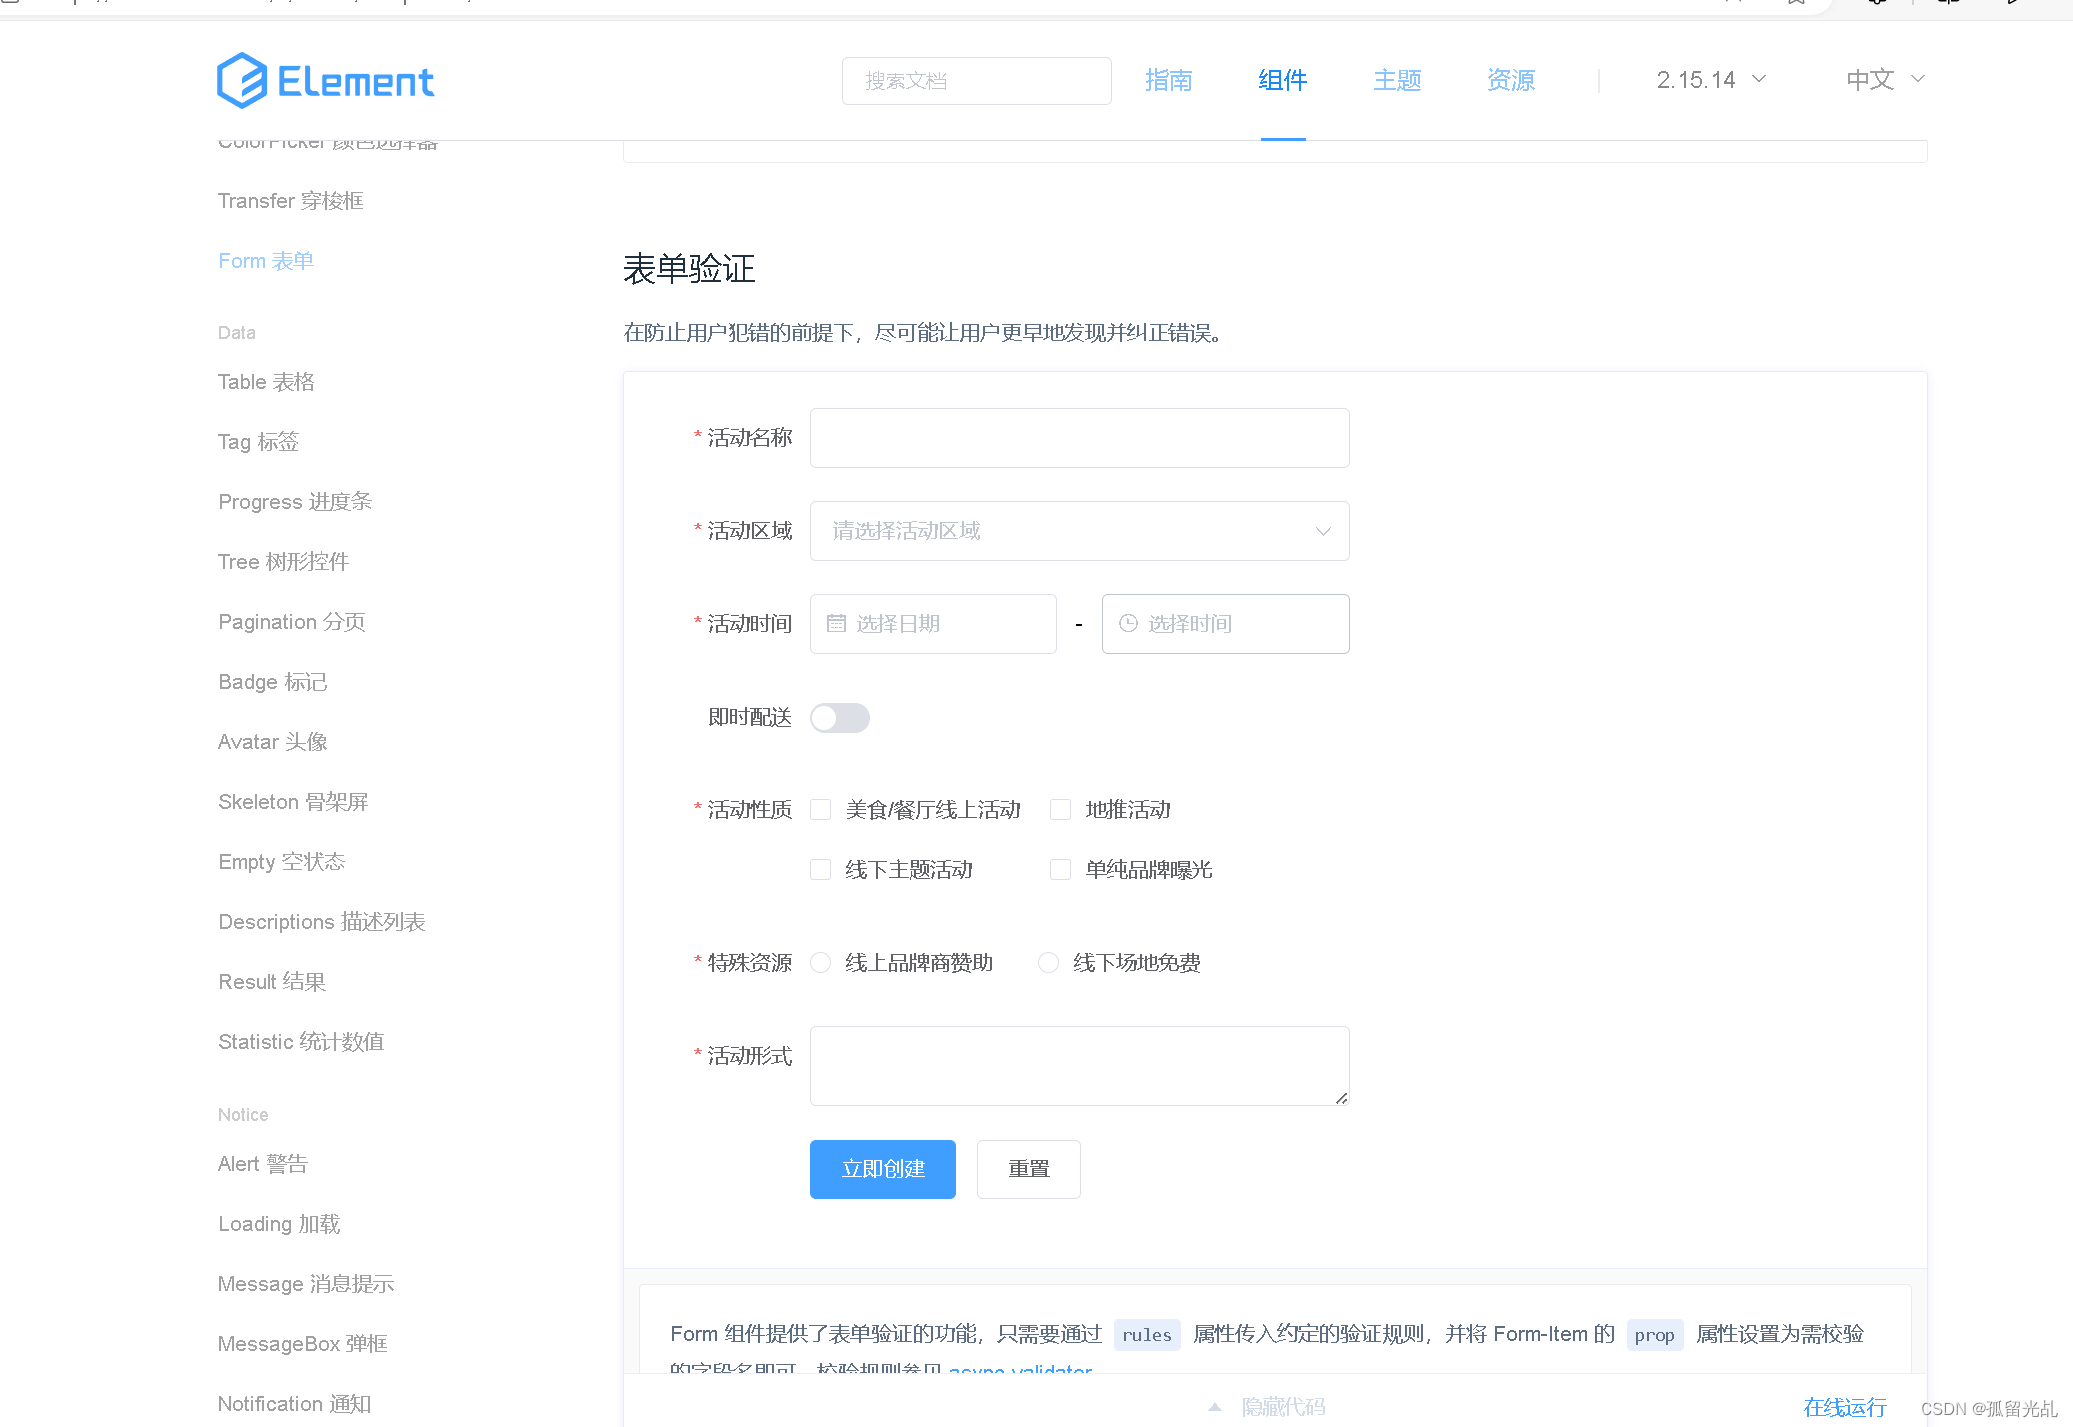Screen dimensions: 2073x1427
Task: Open Loading 加载 in the sidebar
Action: 279,1224
